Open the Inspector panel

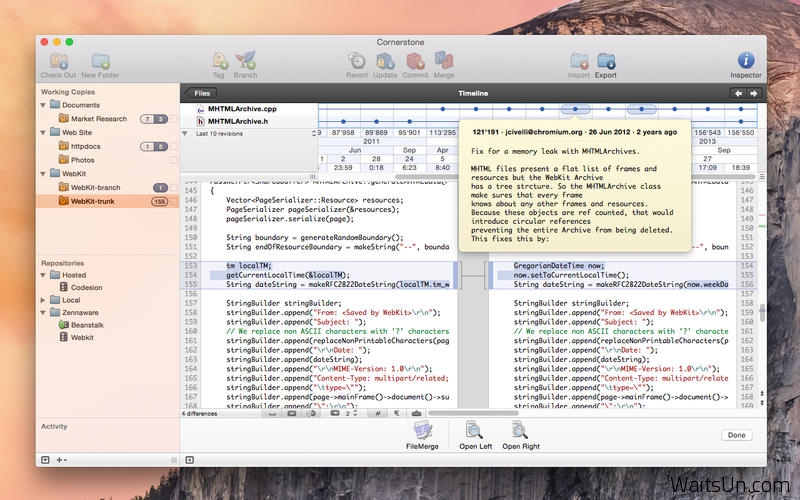coord(745,61)
